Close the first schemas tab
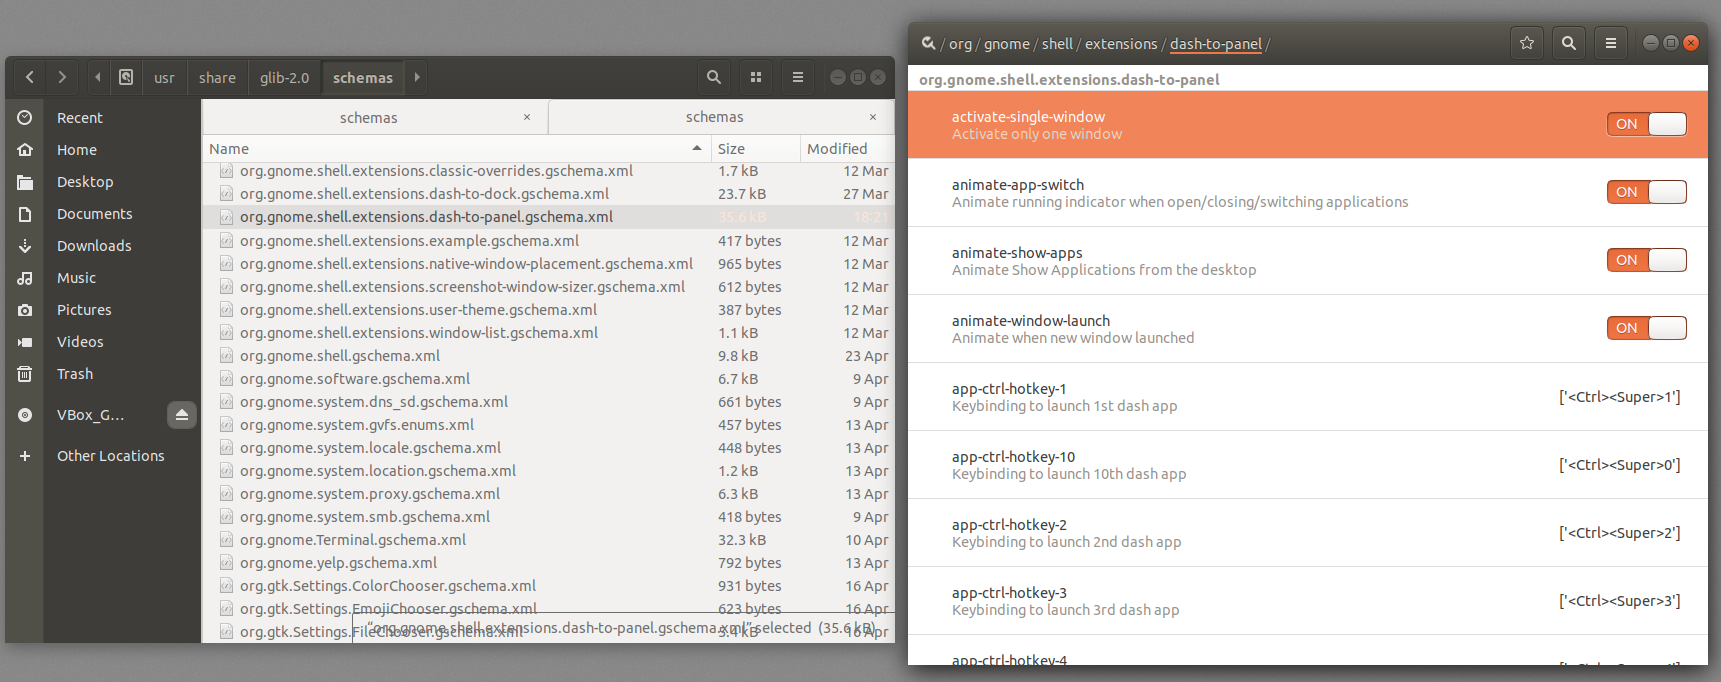The height and width of the screenshot is (682, 1721). 527,118
